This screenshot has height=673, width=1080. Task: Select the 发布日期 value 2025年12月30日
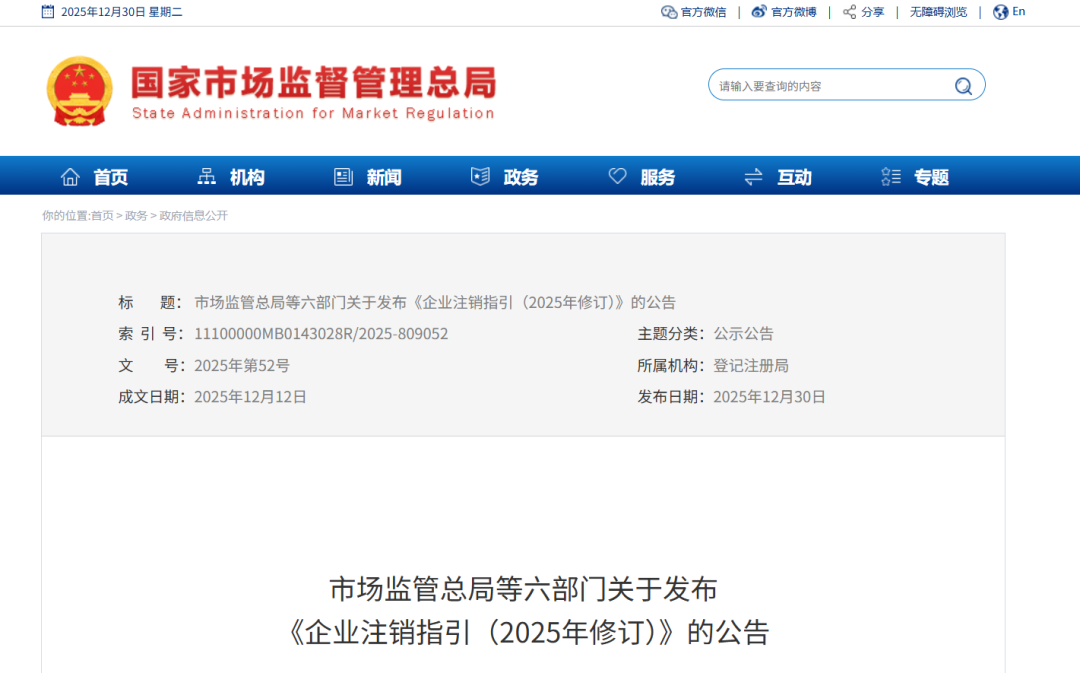tap(769, 397)
